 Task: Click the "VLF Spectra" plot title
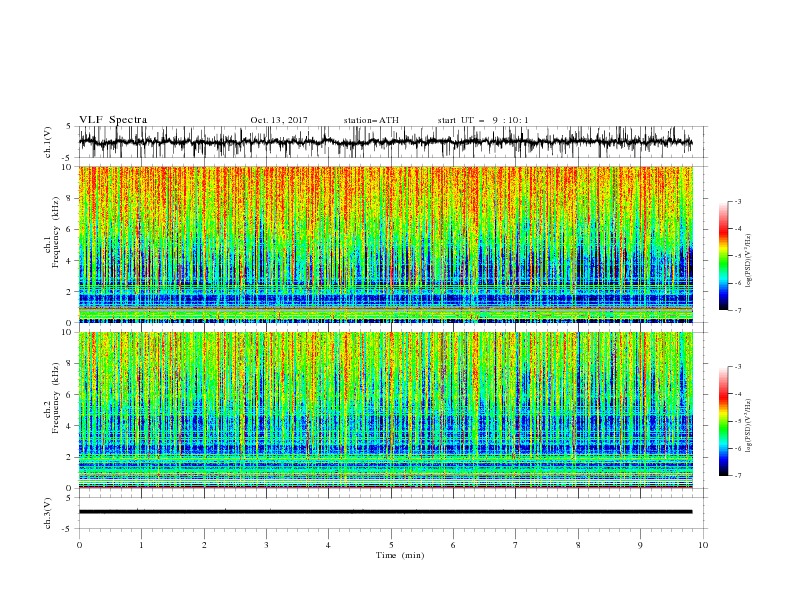coord(113,120)
